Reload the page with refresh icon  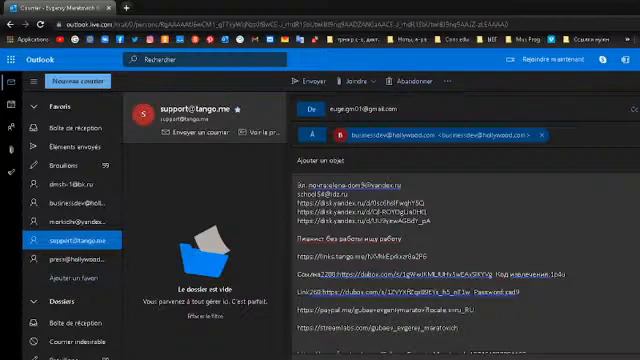pyautogui.click(x=40, y=24)
